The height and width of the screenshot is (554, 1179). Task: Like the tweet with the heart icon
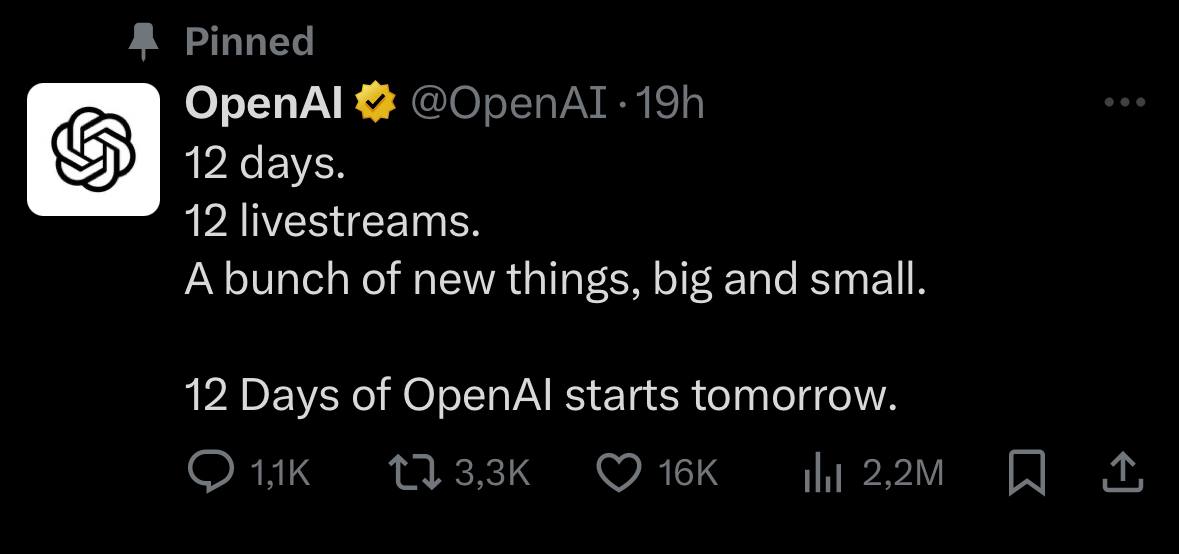point(618,473)
